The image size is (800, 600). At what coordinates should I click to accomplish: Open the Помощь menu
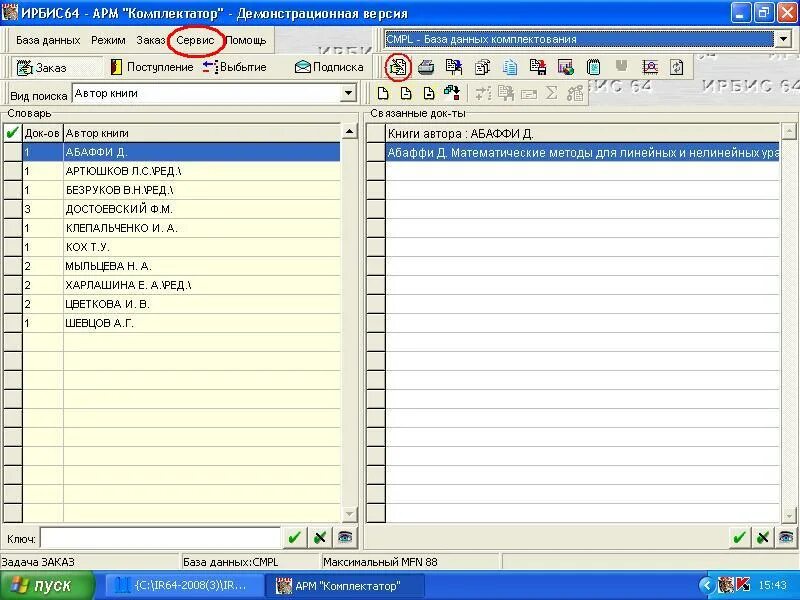(x=245, y=40)
